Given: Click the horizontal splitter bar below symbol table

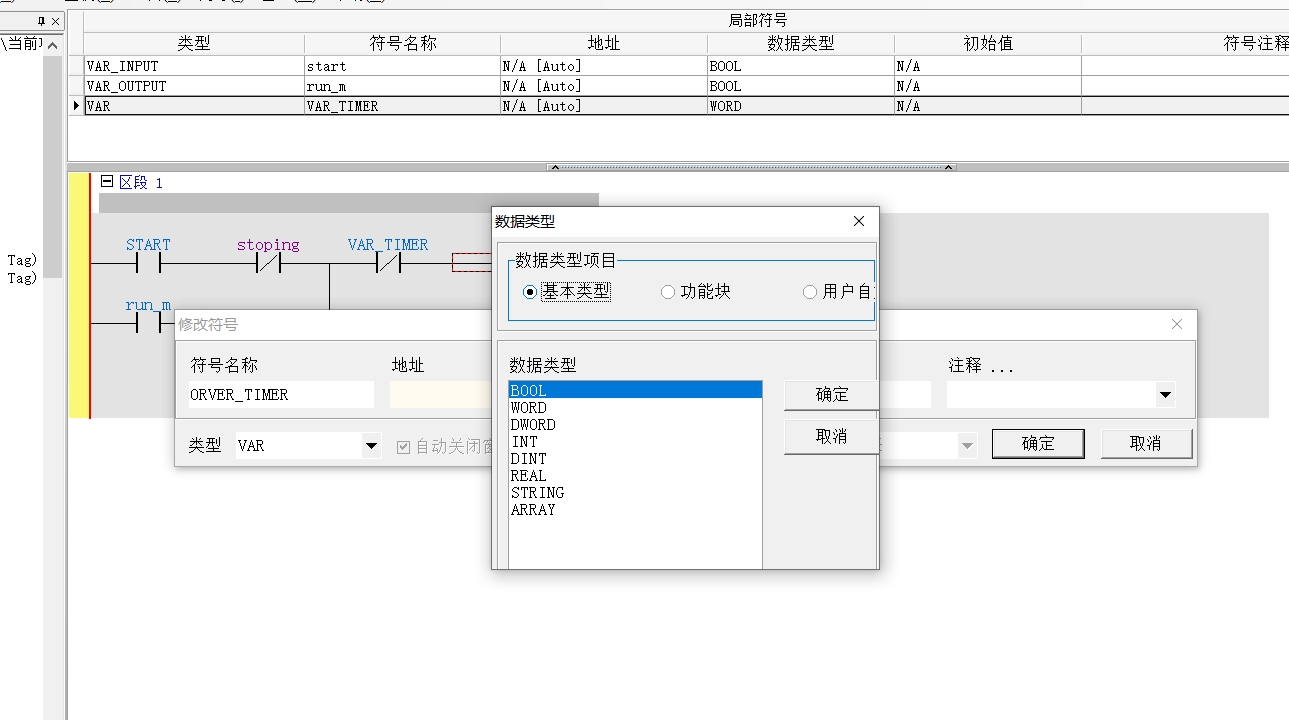Looking at the screenshot, I should (x=750, y=167).
